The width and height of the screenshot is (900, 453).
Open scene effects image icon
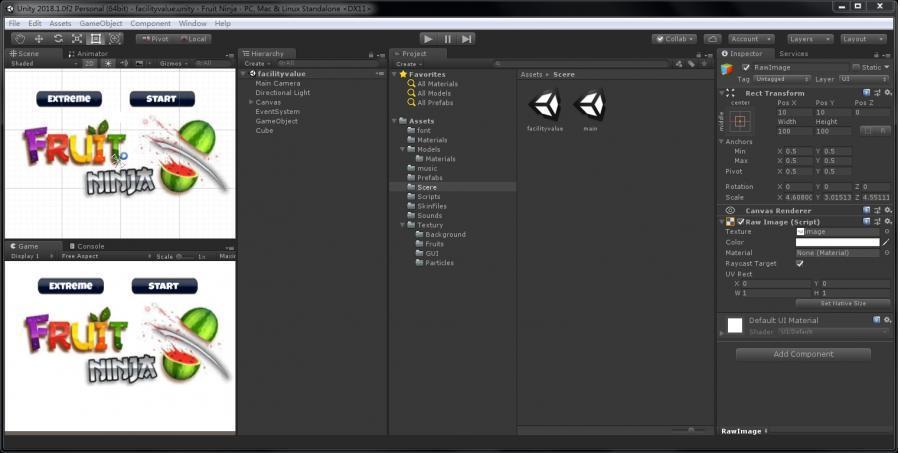click(139, 63)
